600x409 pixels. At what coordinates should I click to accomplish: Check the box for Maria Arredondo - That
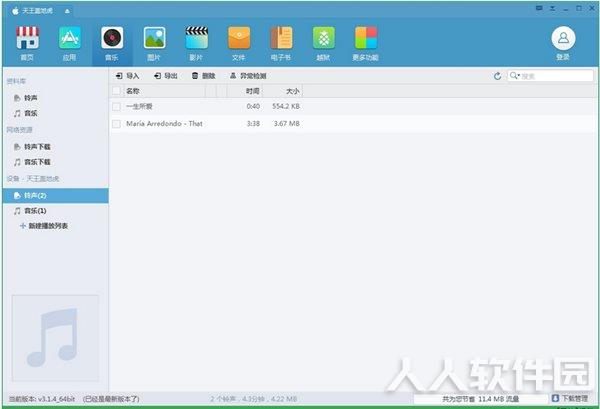[116, 124]
